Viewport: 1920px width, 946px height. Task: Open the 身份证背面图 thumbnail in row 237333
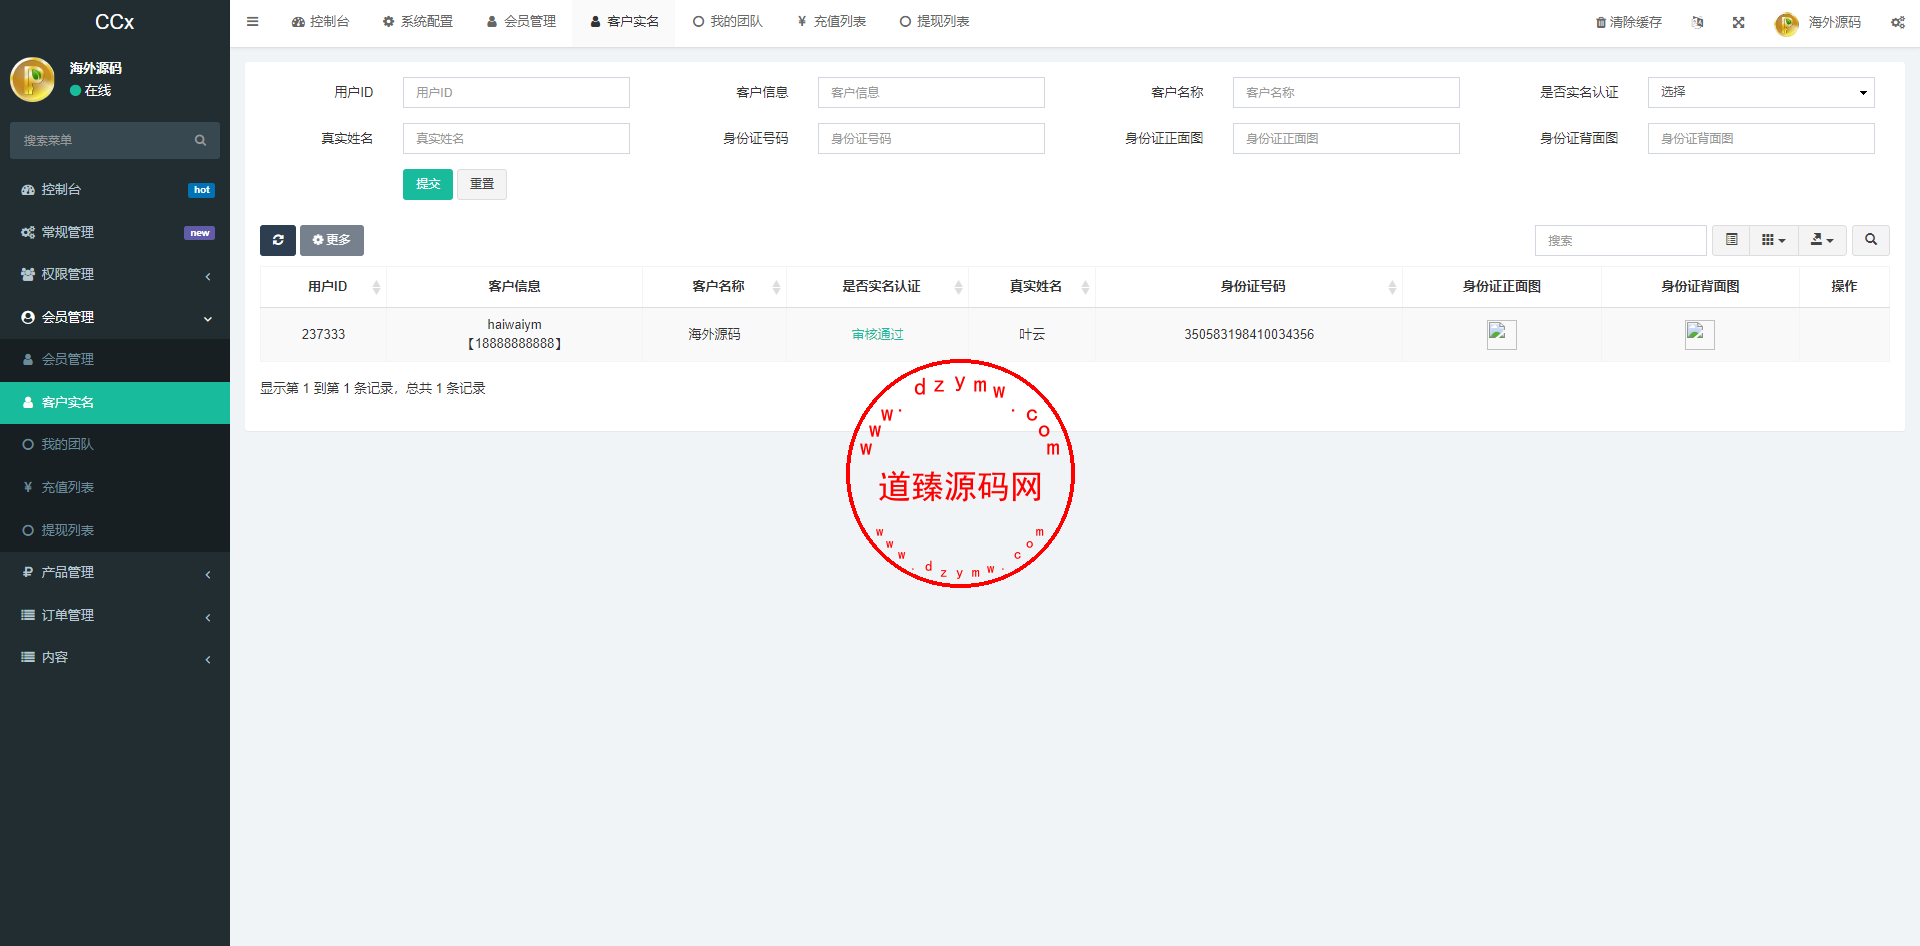click(x=1700, y=334)
